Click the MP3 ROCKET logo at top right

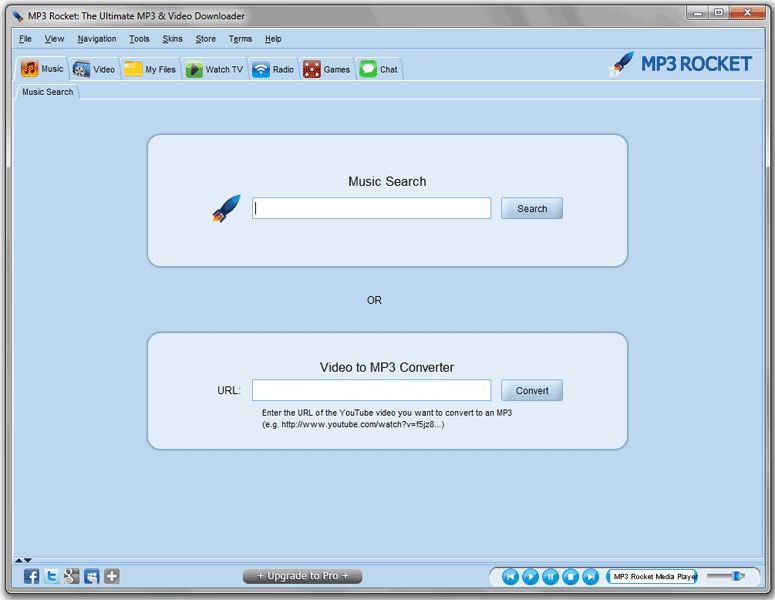(681, 64)
